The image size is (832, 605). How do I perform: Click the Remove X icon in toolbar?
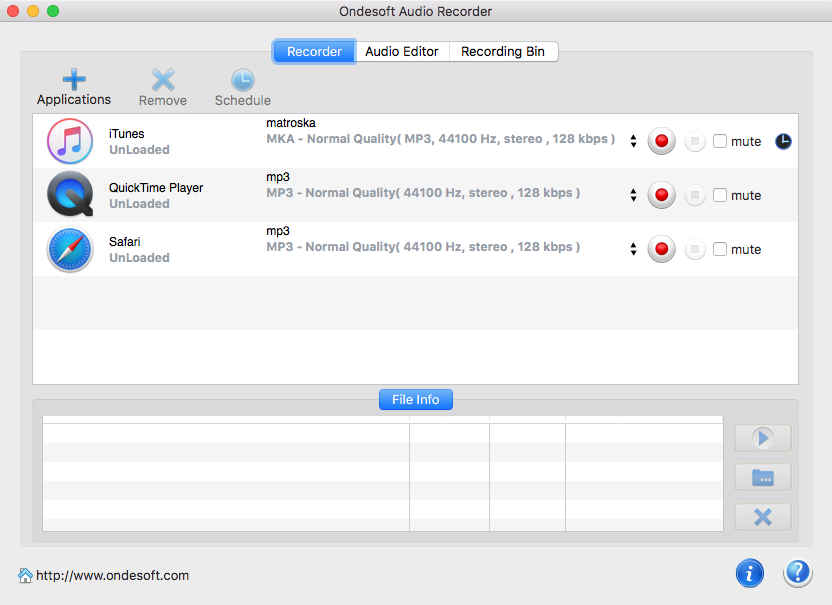(x=163, y=81)
